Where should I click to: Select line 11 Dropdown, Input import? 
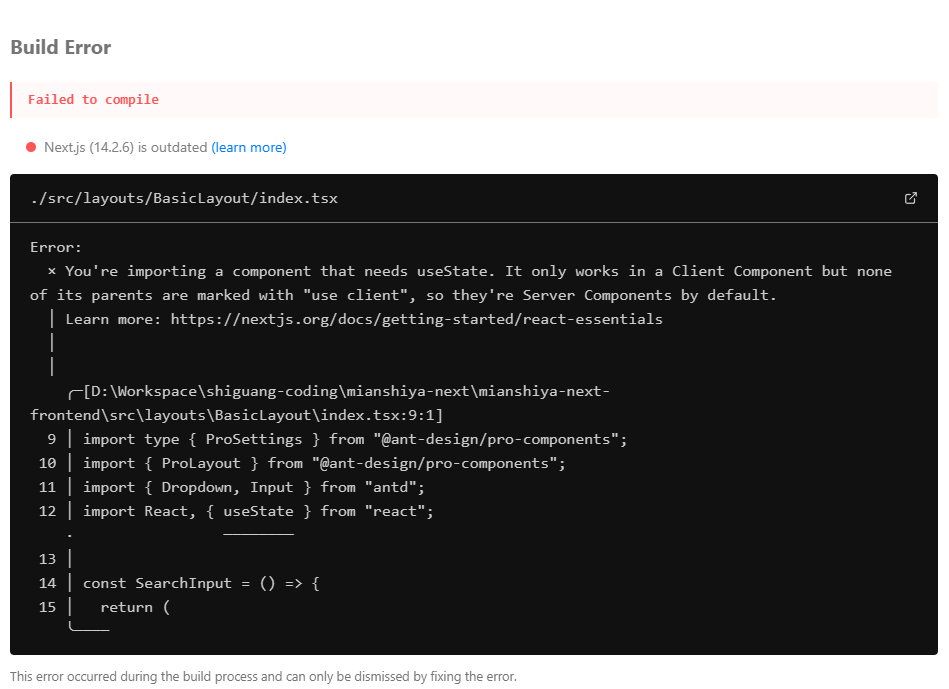[254, 487]
